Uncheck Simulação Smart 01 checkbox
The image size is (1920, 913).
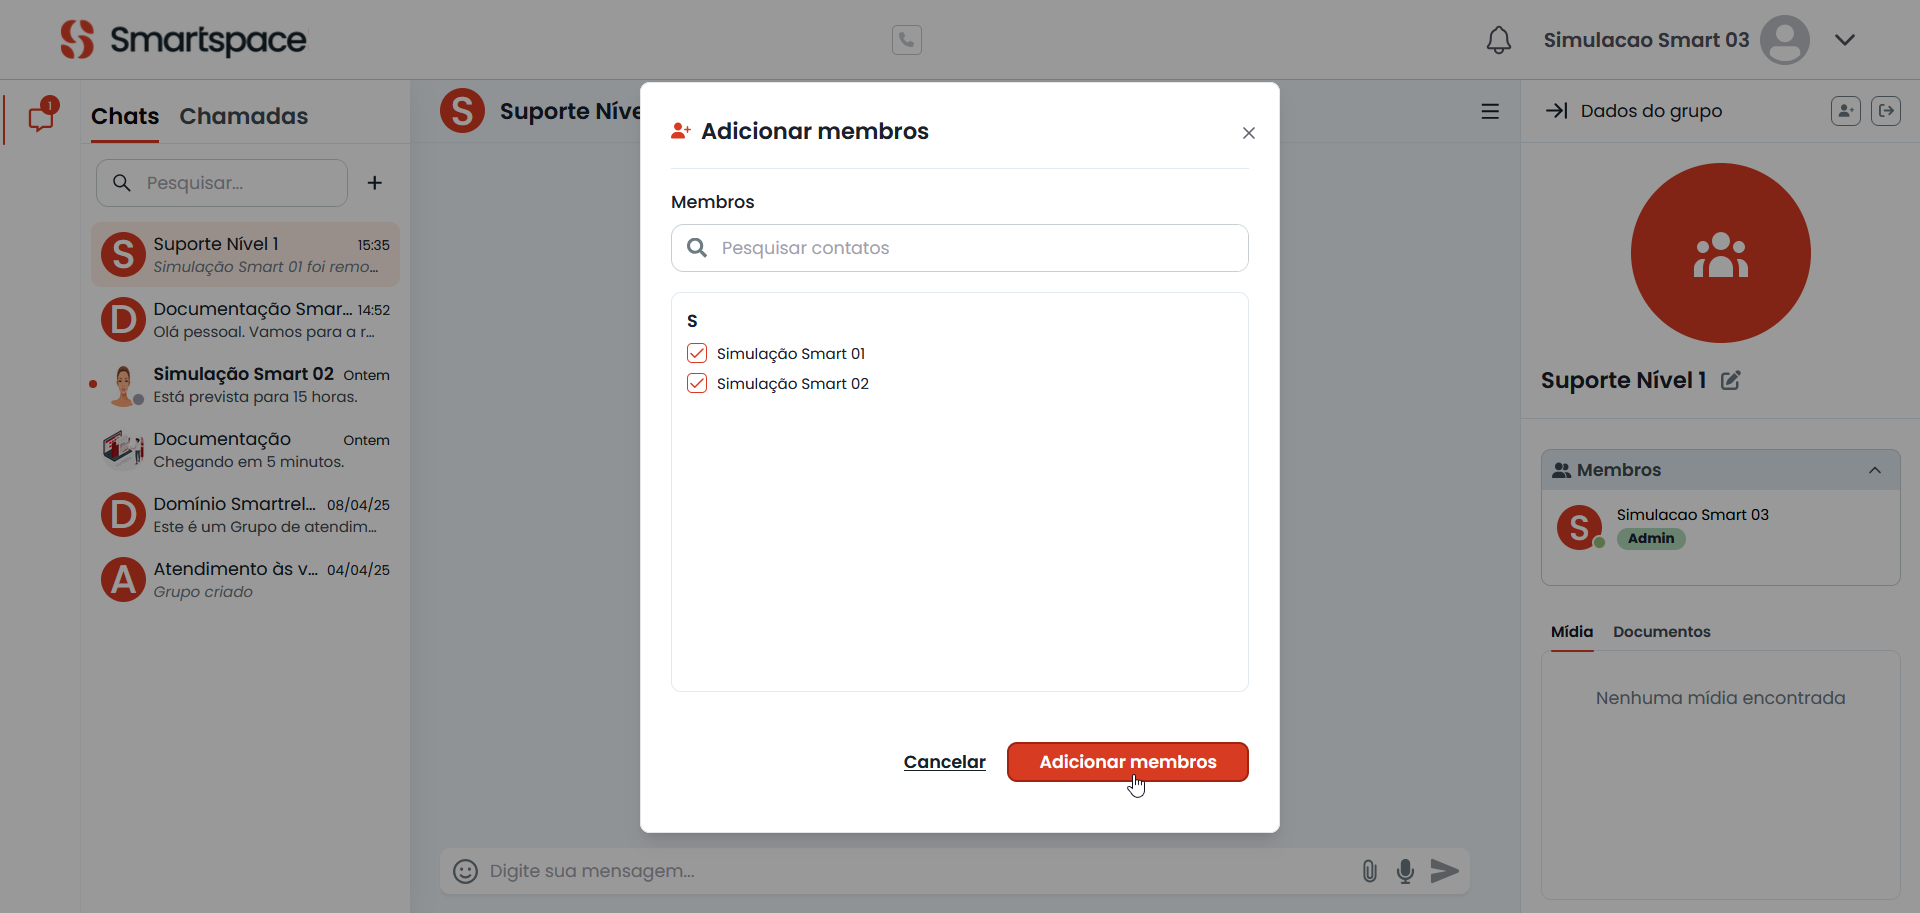coord(697,353)
